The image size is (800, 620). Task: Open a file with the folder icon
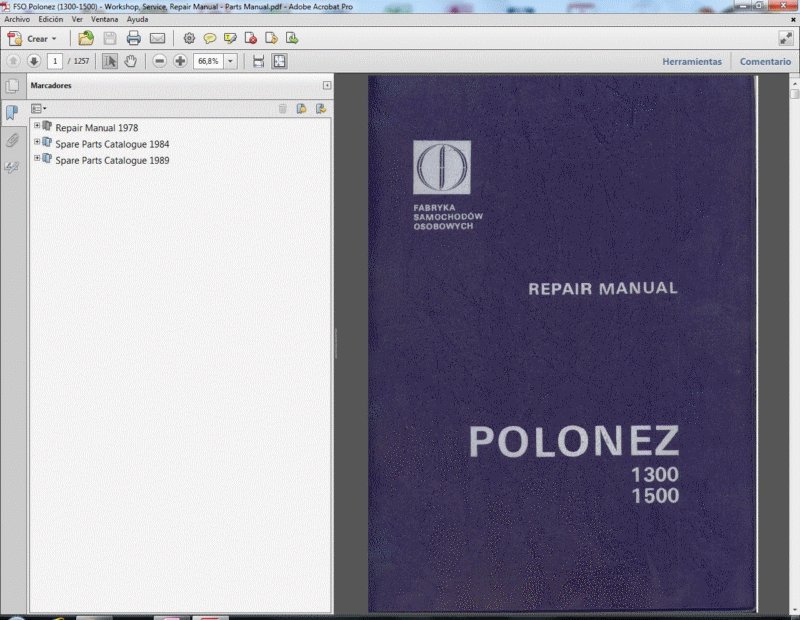pos(86,38)
